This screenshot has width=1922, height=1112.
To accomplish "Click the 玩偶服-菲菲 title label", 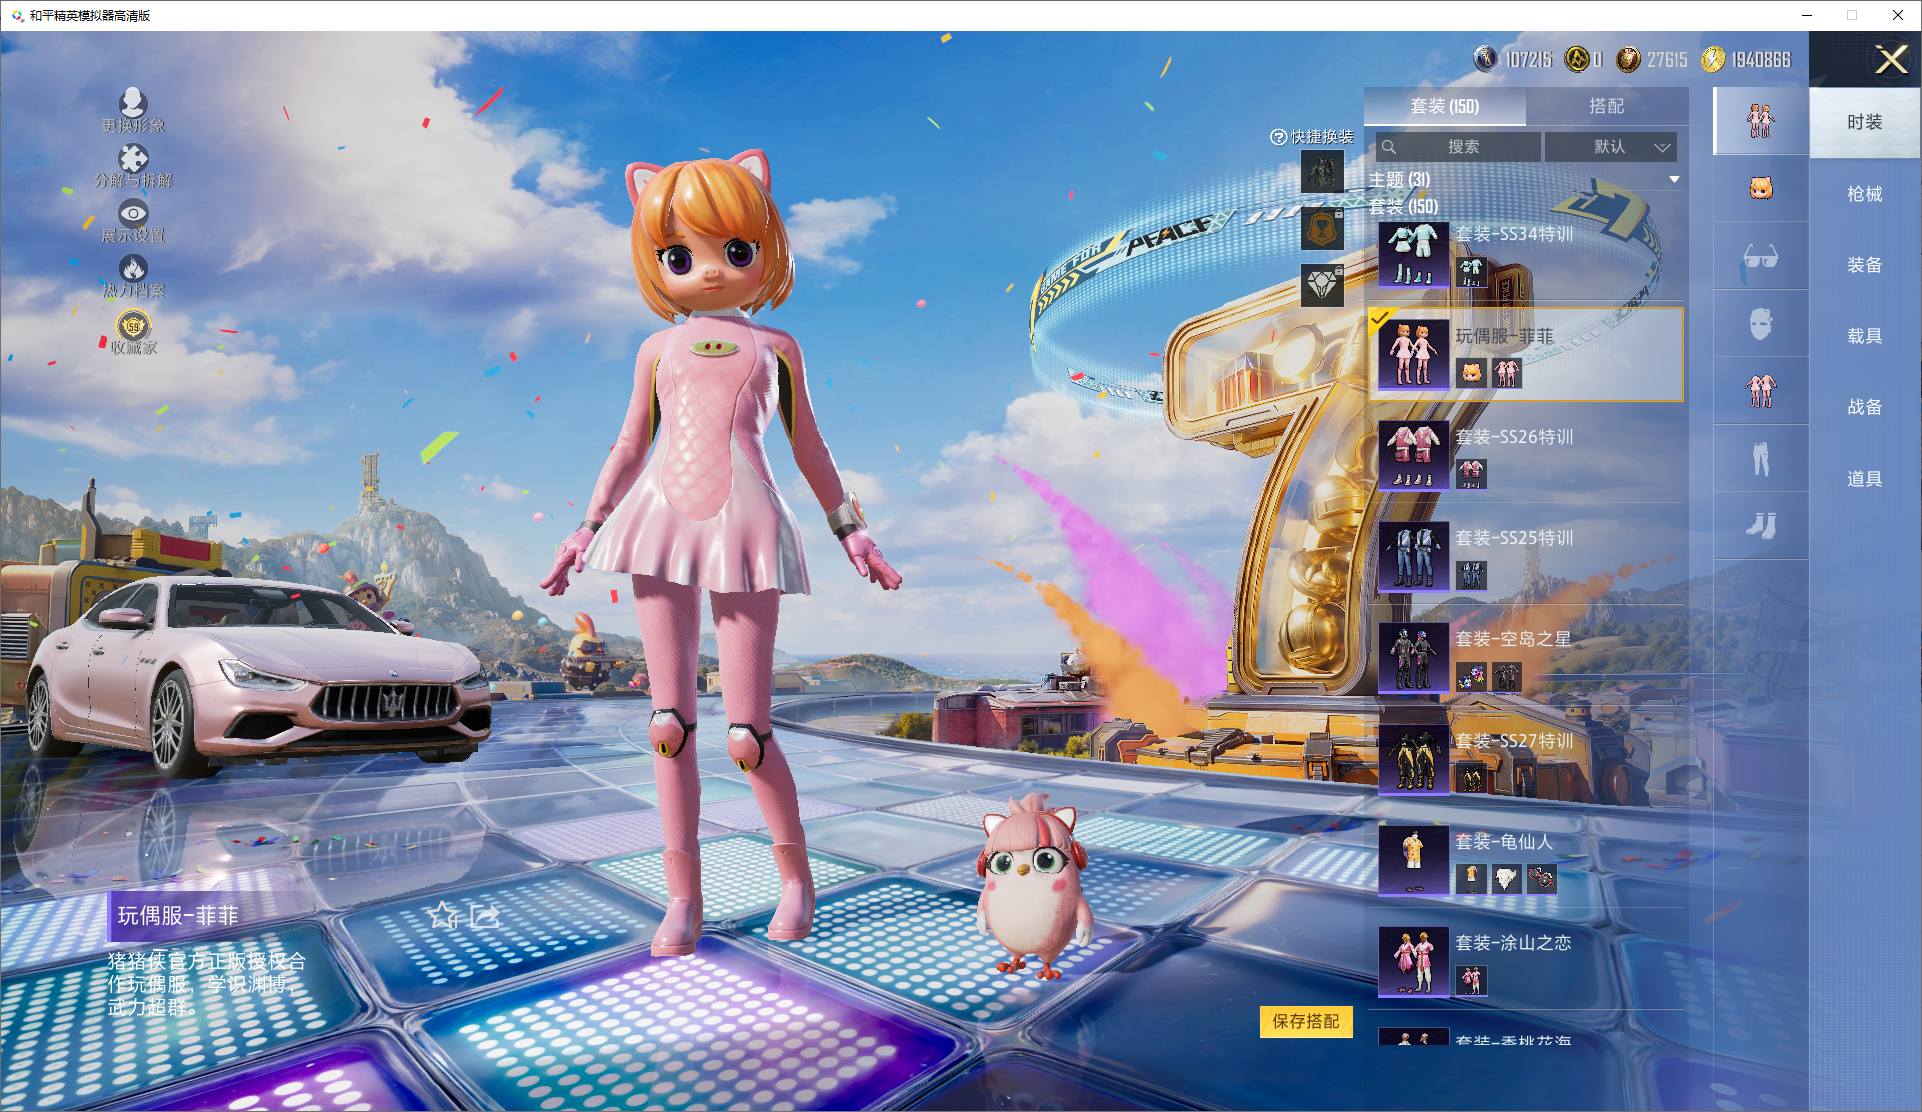I will pyautogui.click(x=178, y=916).
